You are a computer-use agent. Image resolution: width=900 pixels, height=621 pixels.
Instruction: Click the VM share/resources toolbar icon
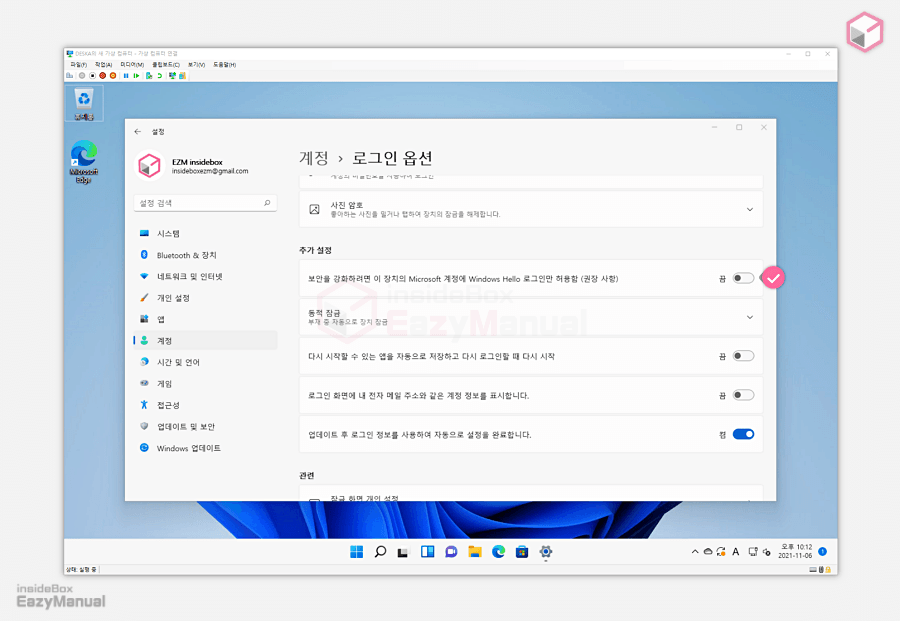click(x=183, y=75)
